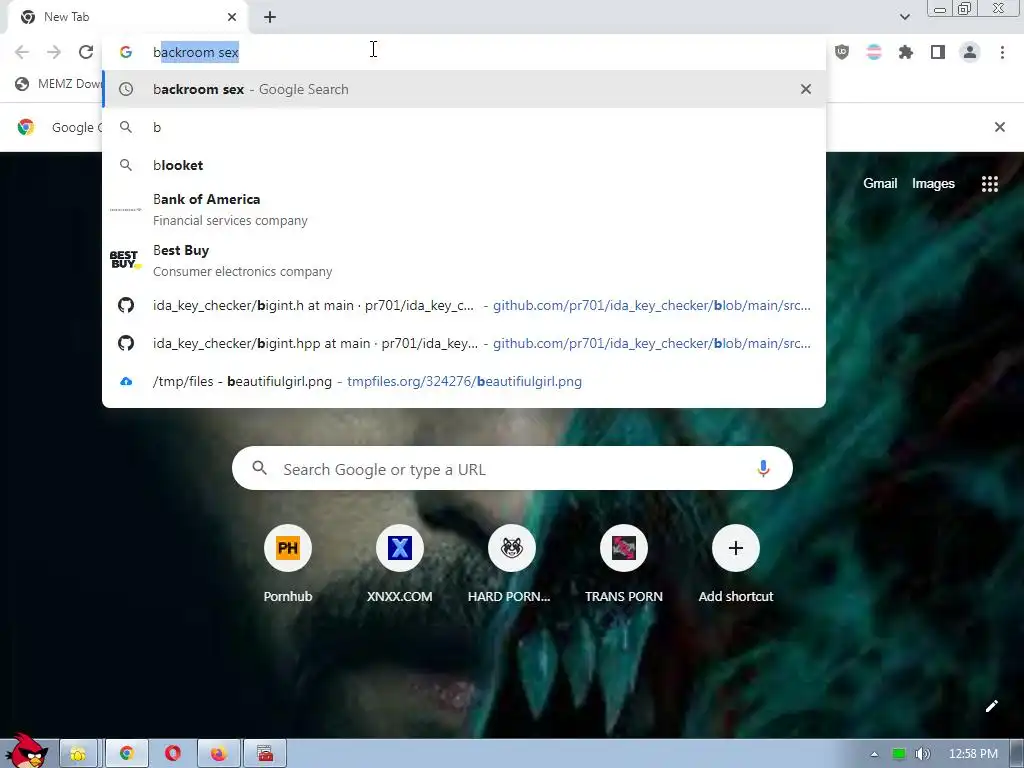Select the New Tab tab
This screenshot has width=1024, height=768.
click(127, 17)
